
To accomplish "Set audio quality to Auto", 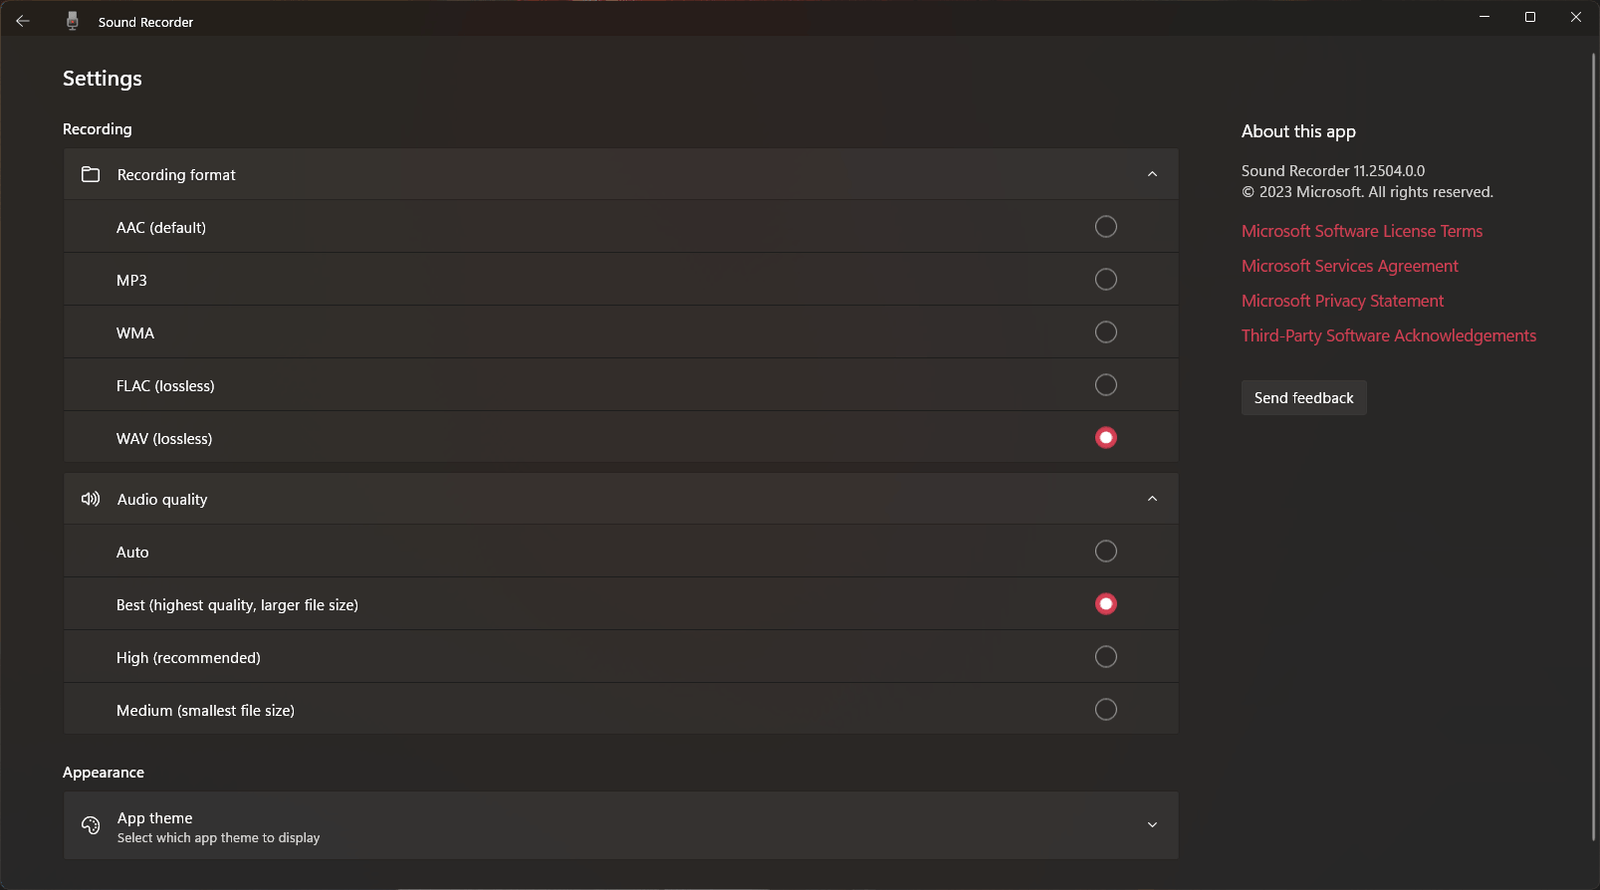I will 1105,551.
